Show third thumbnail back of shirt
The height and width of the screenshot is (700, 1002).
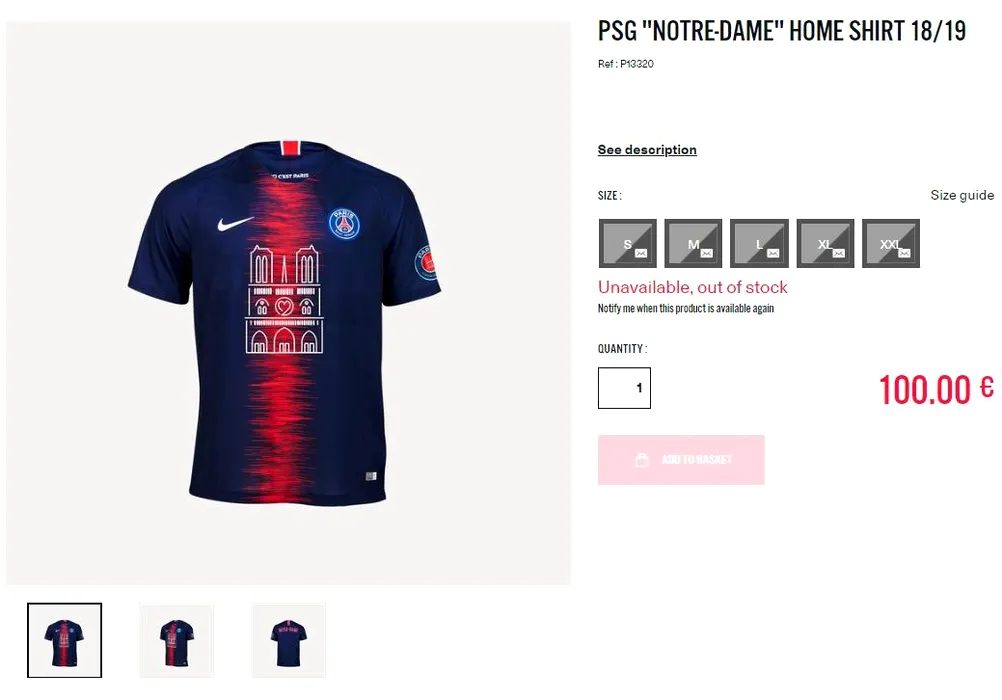[289, 641]
